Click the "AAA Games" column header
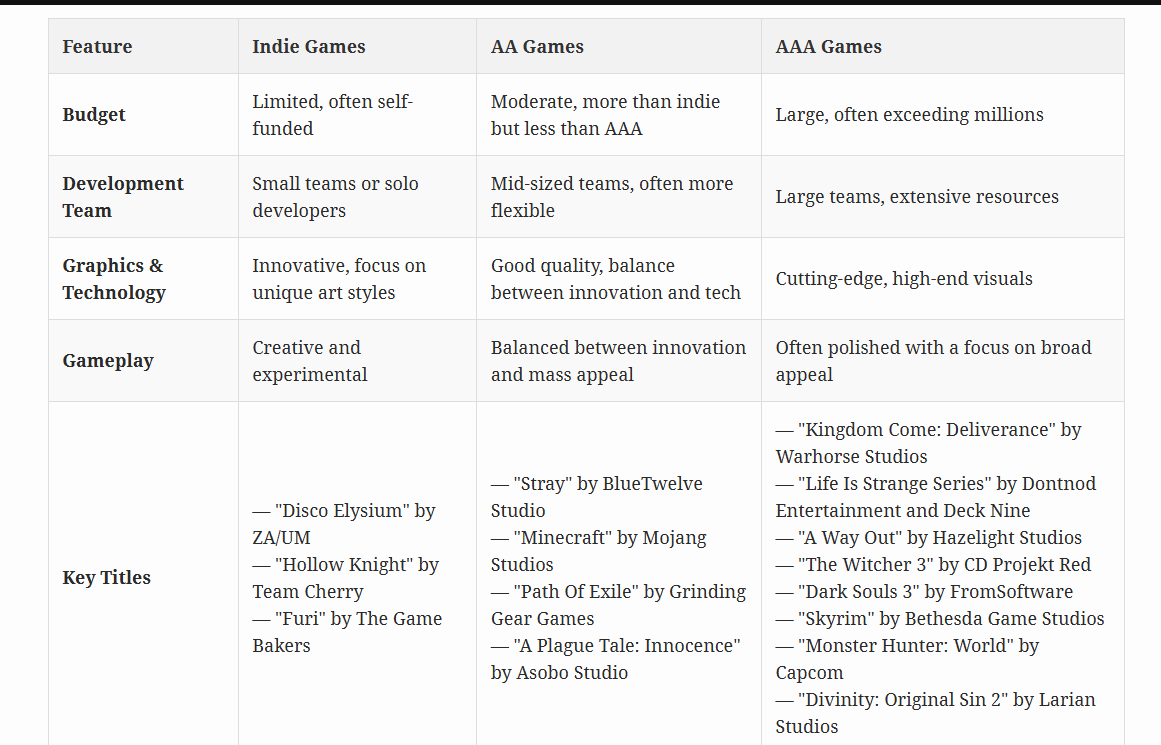Viewport: 1161px width, 745px height. click(x=828, y=47)
